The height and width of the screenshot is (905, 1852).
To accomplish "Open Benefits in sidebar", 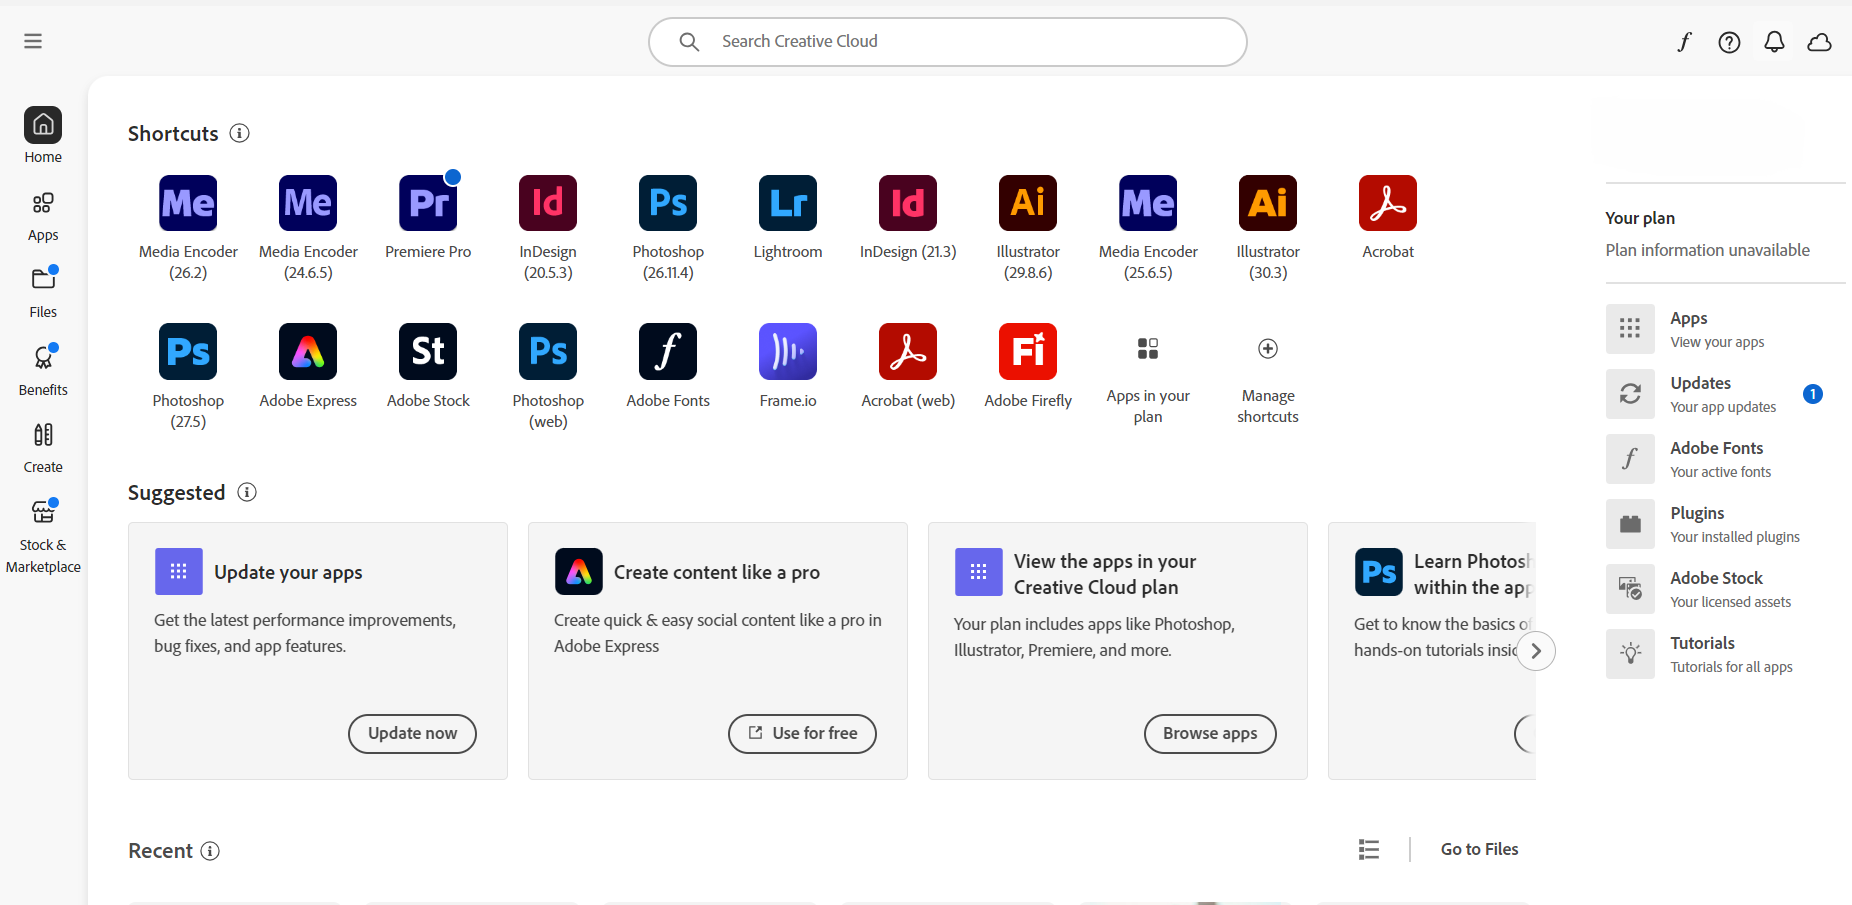I will pyautogui.click(x=43, y=370).
